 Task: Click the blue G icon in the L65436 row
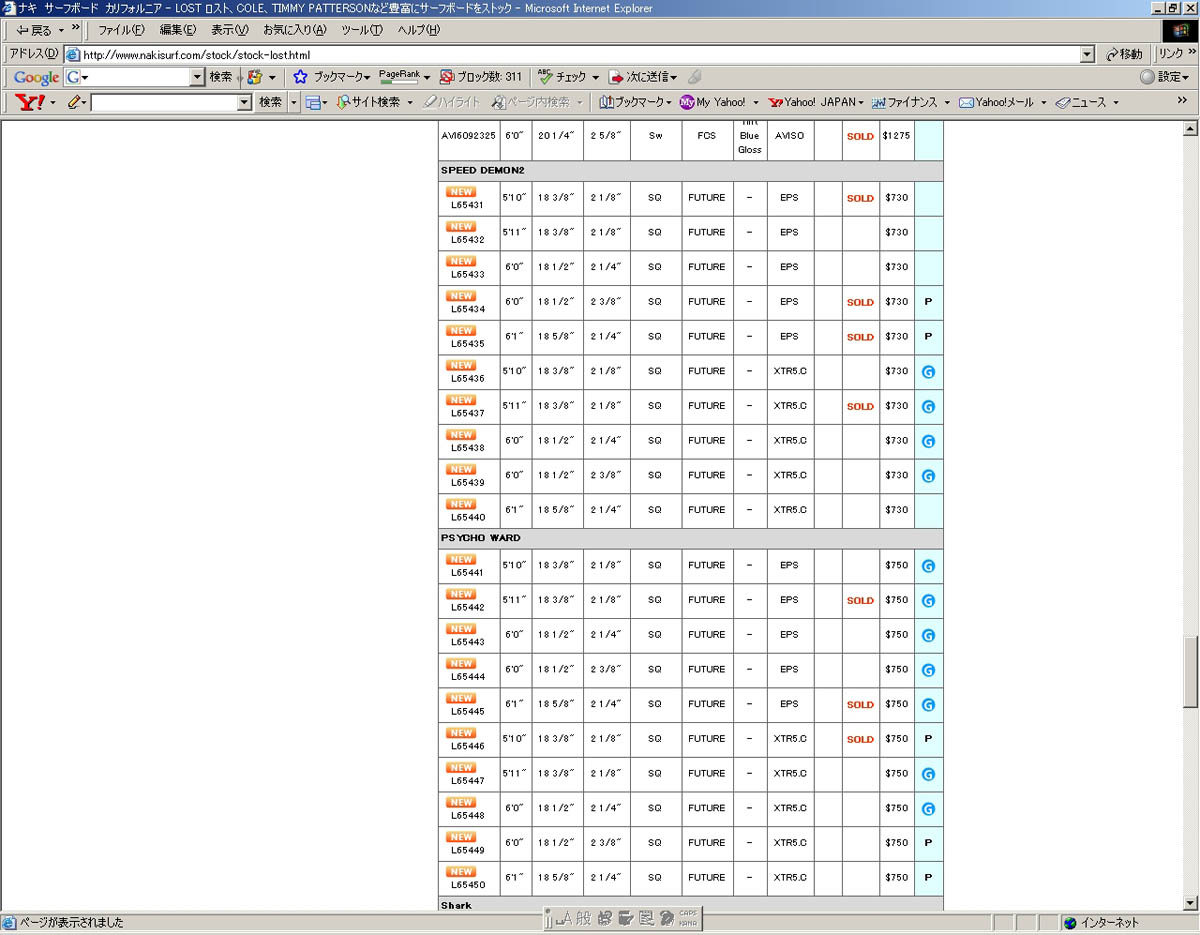[x=928, y=372]
